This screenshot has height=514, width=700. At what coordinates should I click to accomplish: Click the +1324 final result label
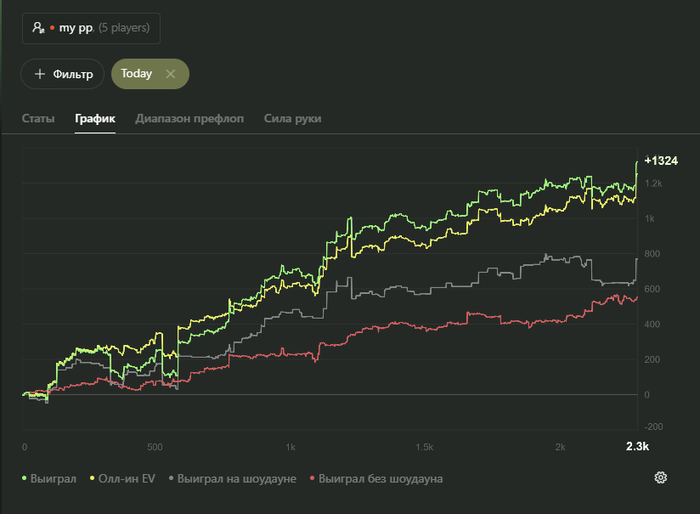click(x=661, y=160)
